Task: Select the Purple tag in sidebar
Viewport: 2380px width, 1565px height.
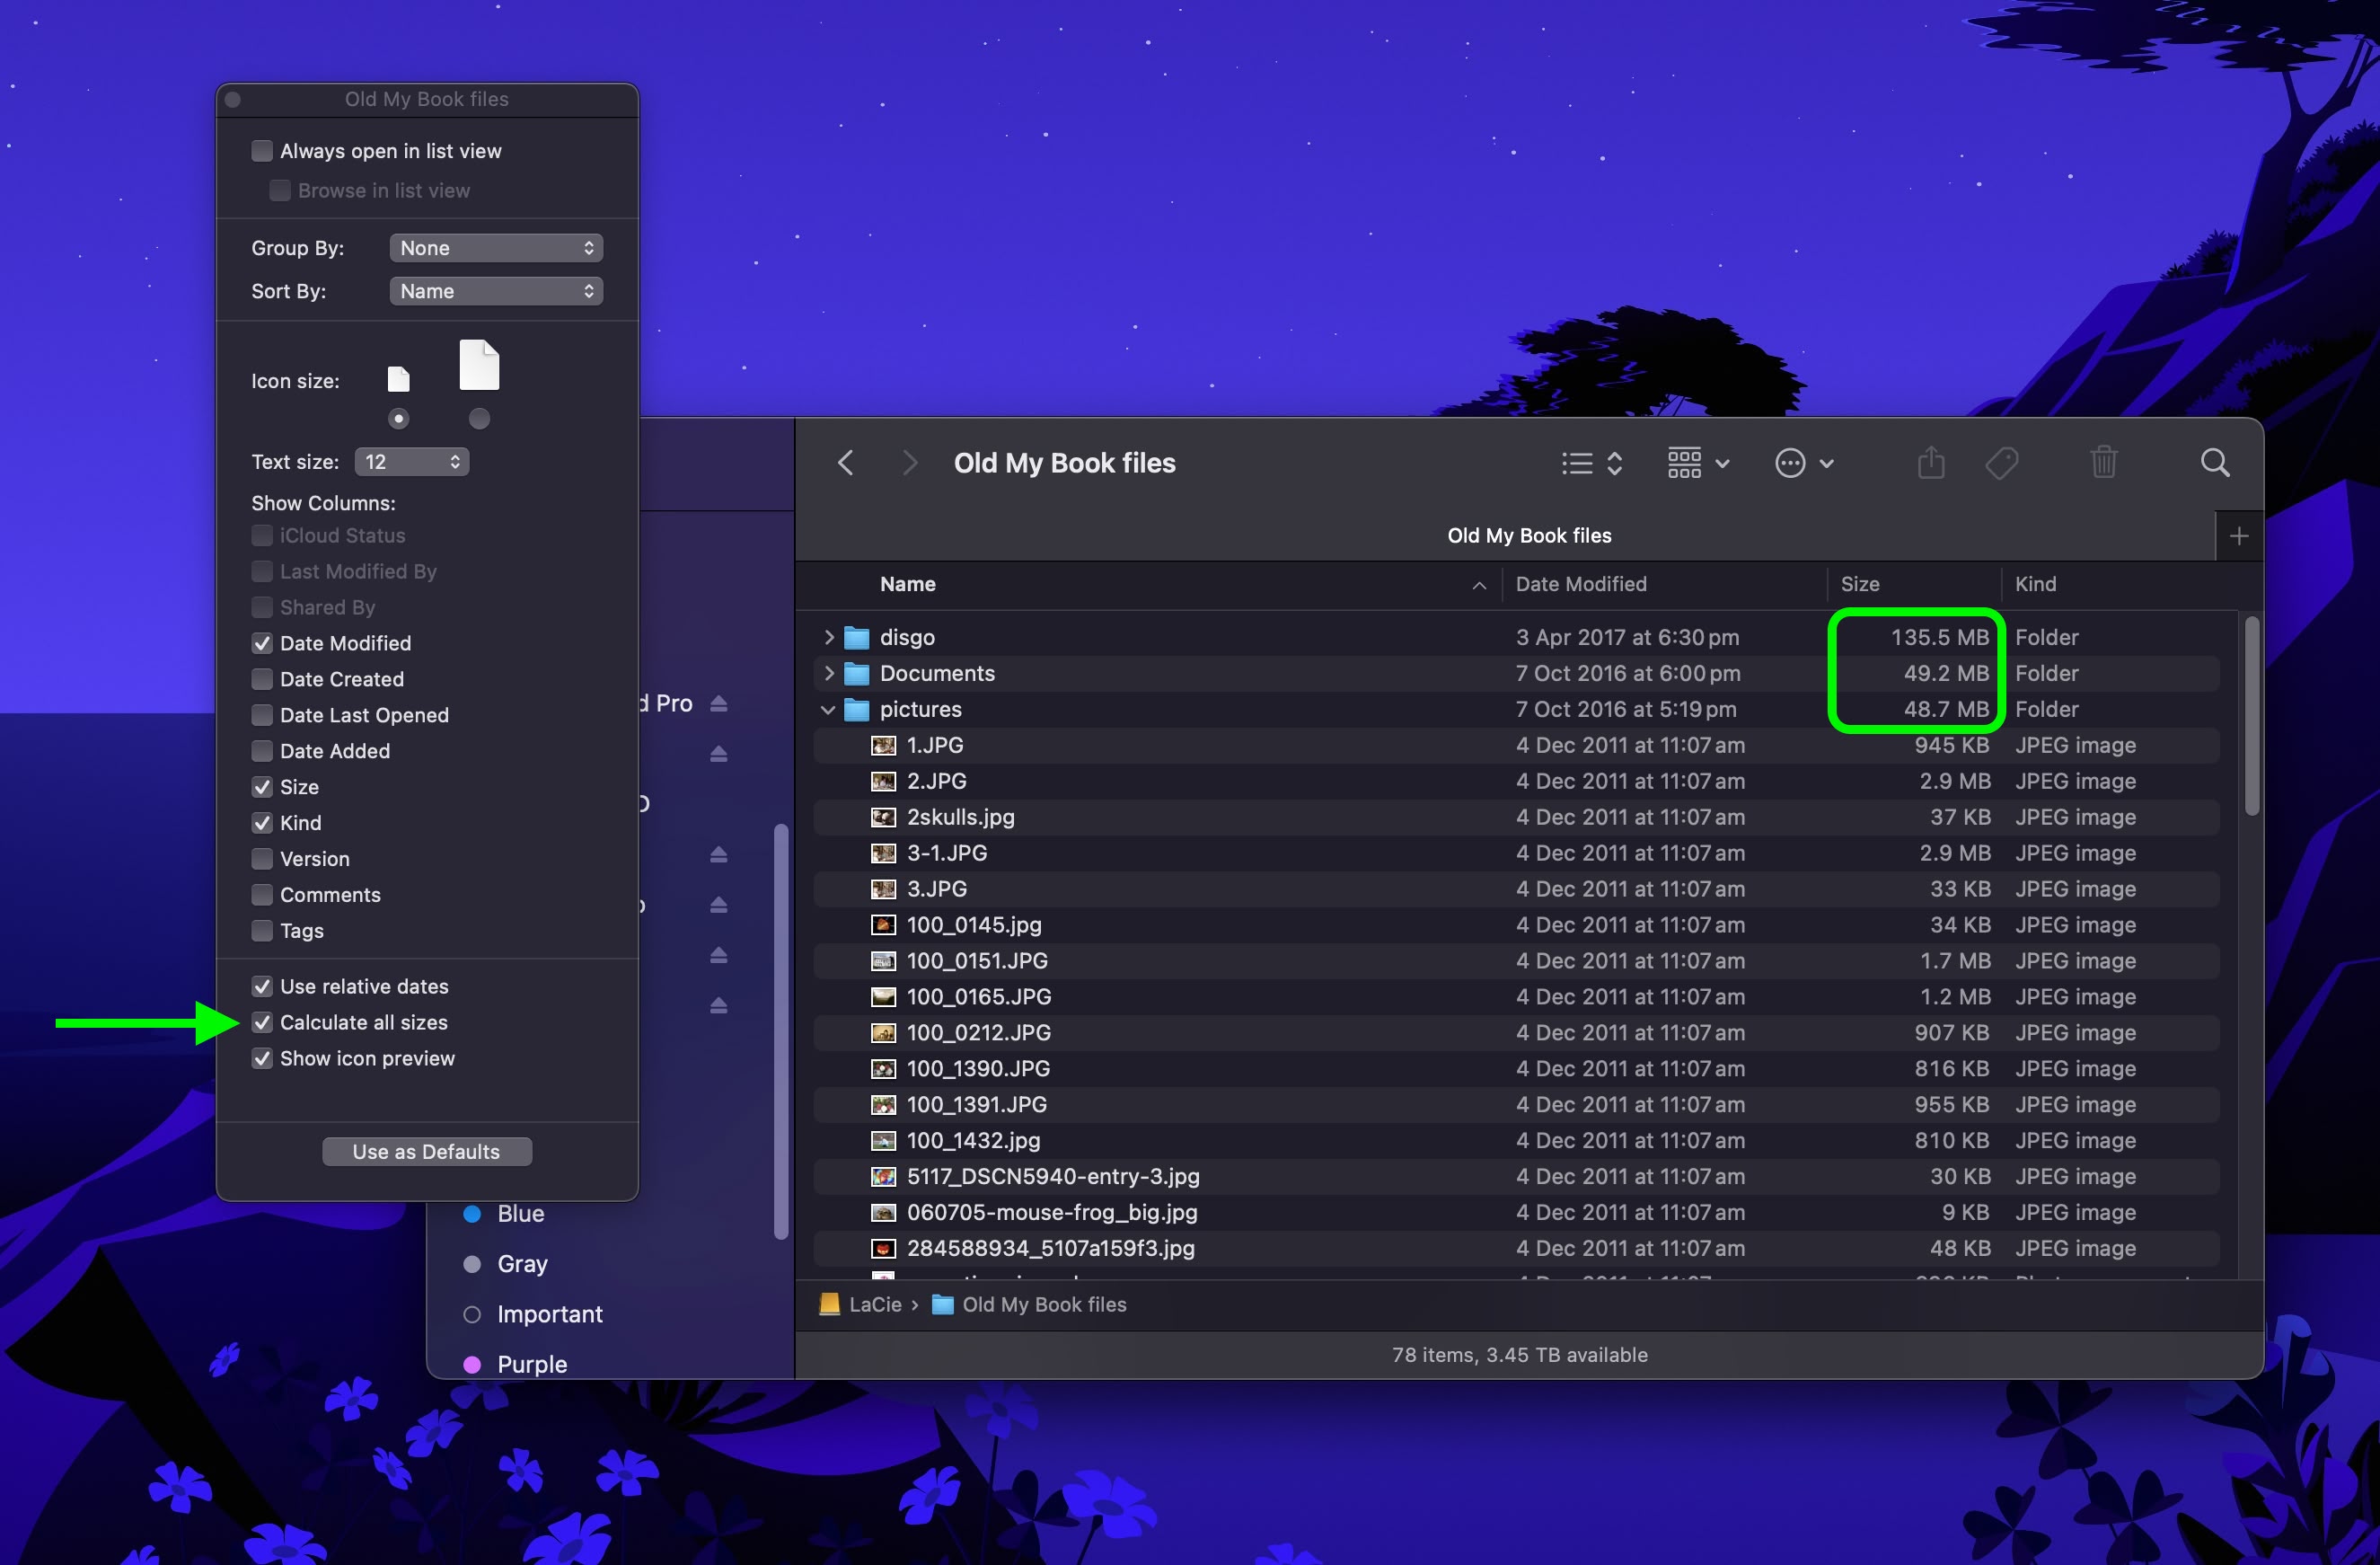Action: (531, 1364)
